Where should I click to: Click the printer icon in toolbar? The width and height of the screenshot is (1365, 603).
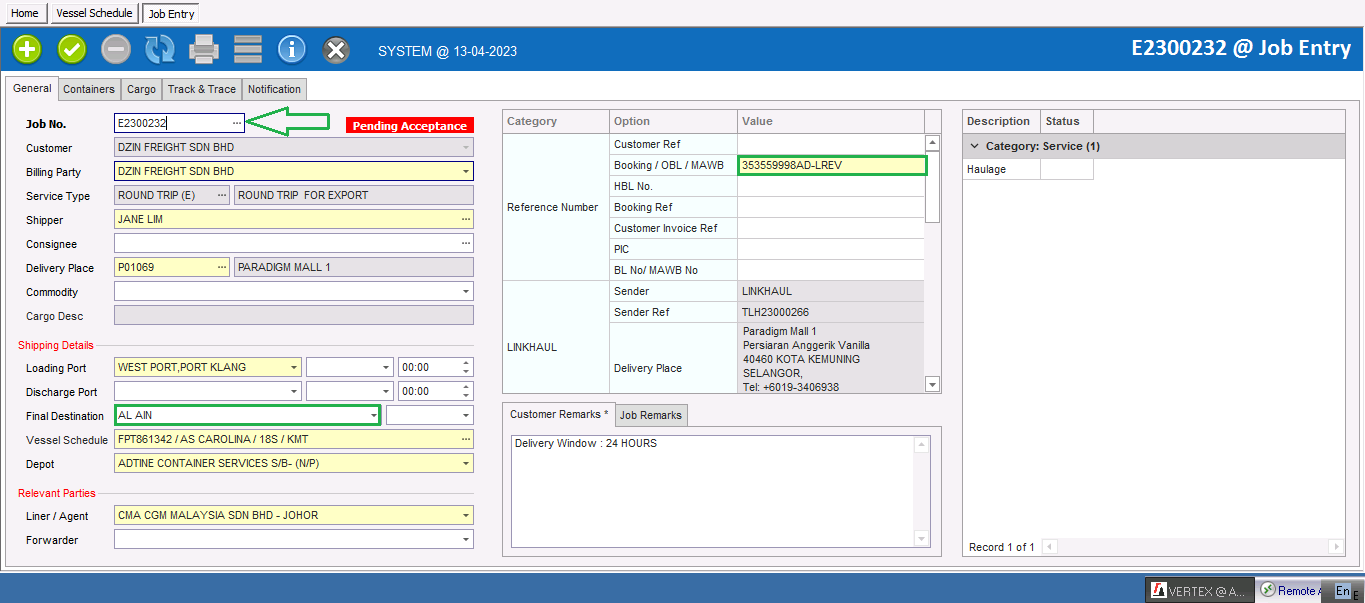pos(204,48)
